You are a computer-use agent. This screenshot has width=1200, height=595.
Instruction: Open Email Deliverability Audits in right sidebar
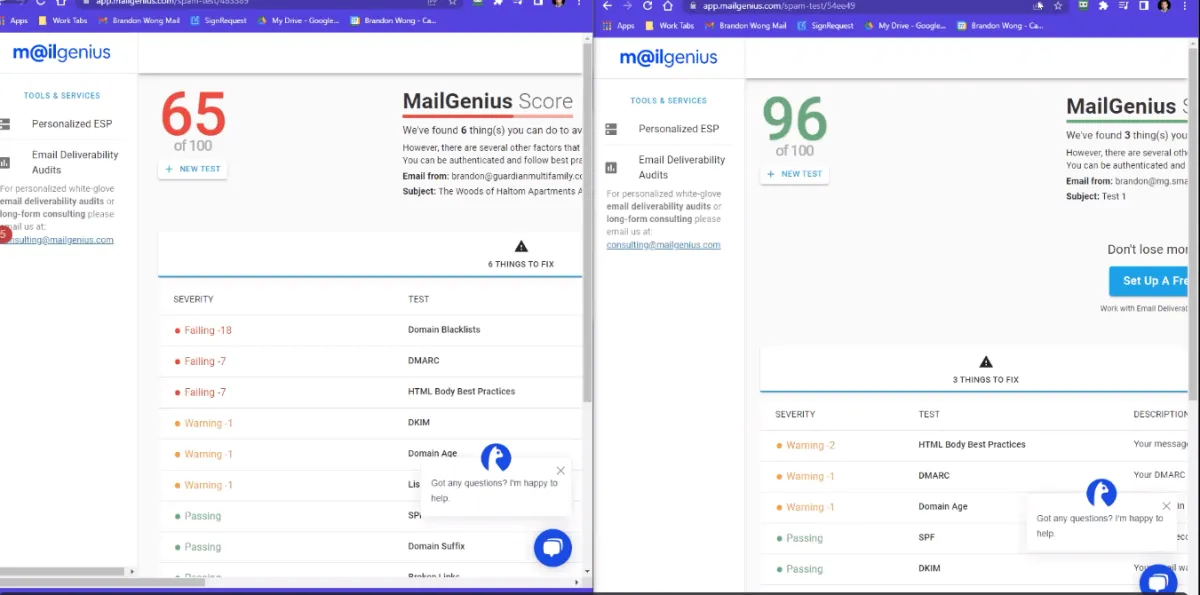(x=682, y=167)
